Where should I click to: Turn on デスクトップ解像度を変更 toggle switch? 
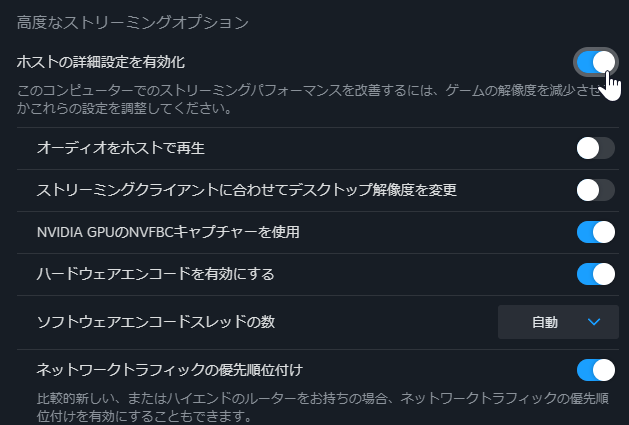(x=596, y=190)
